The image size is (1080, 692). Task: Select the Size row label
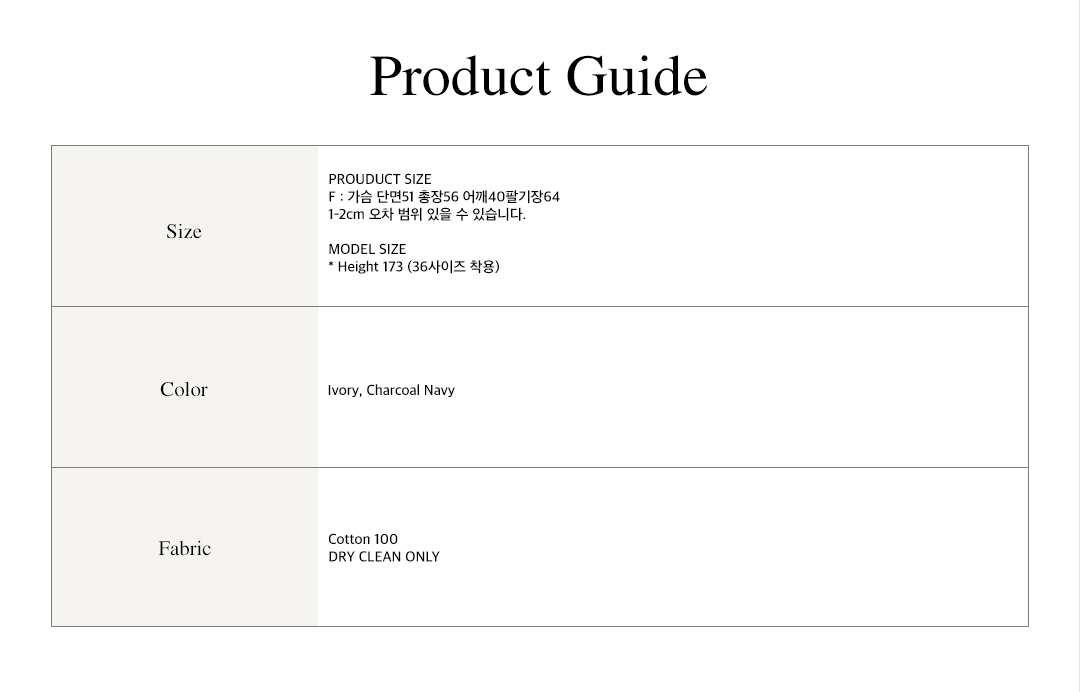click(184, 231)
